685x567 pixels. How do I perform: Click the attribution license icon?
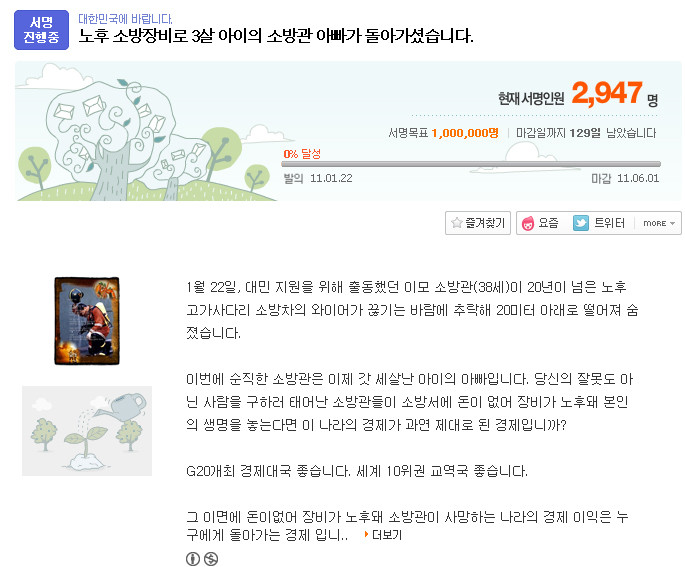pyautogui.click(x=193, y=559)
